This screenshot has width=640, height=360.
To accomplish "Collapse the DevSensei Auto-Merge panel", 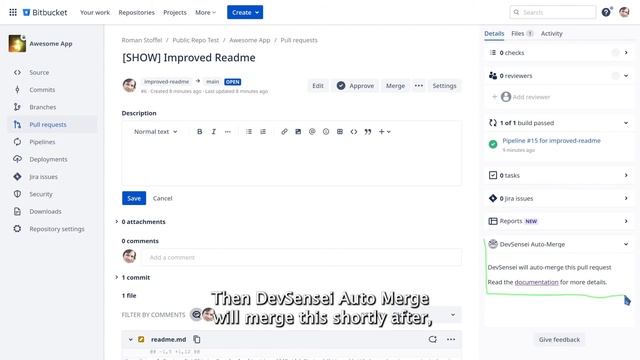I will pos(626,244).
